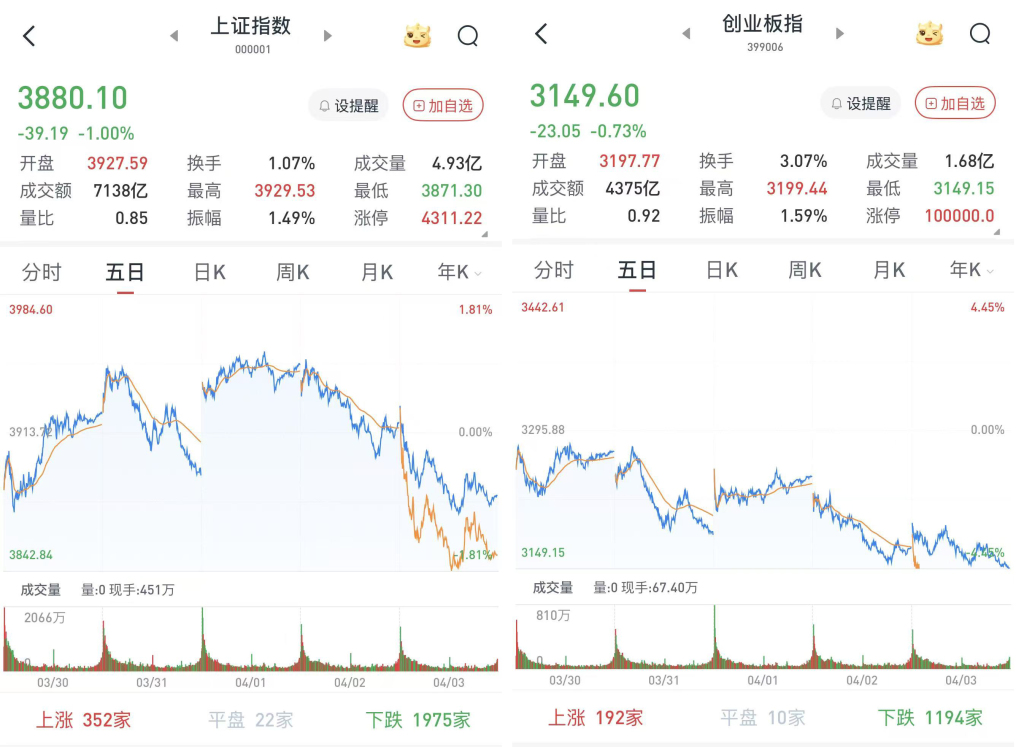Open search icon on 创业板指 panel
1024x747 pixels.
980,34
